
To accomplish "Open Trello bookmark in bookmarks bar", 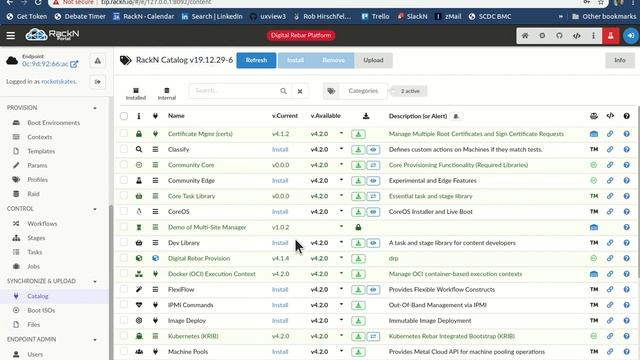I will coord(375,16).
